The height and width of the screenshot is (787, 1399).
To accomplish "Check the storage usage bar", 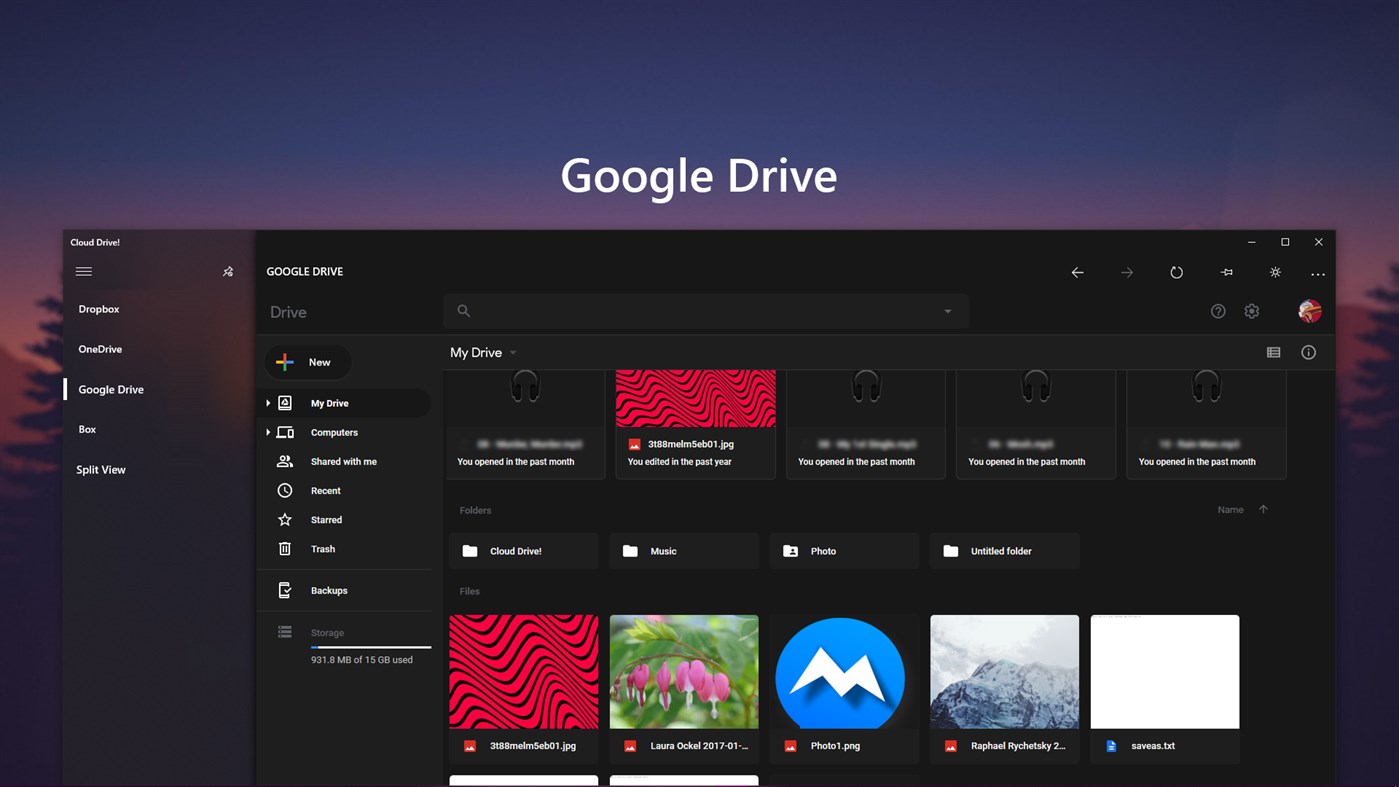I will tap(370, 647).
